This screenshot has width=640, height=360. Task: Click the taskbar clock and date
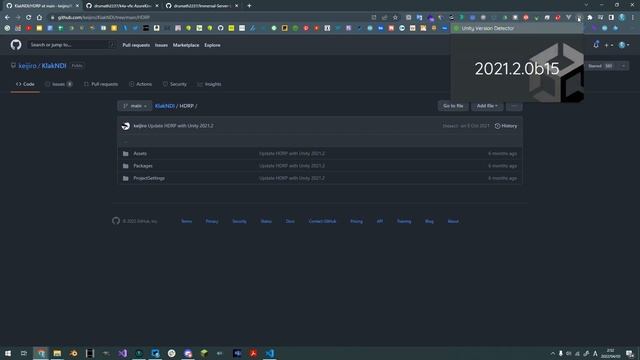610,353
